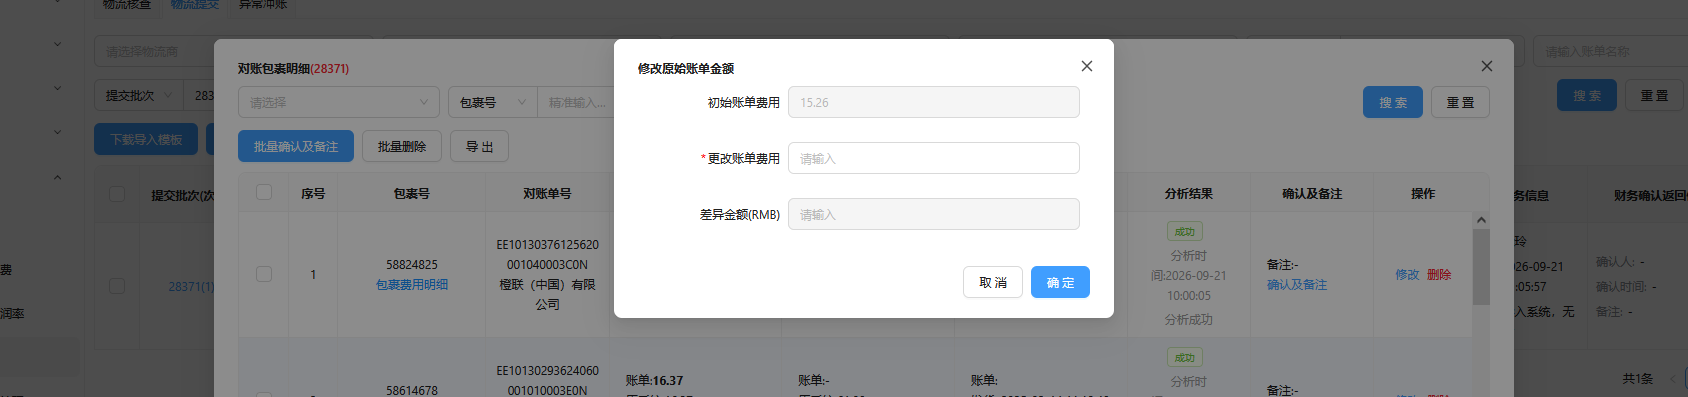The height and width of the screenshot is (397, 1688).
Task: Click the 对账单号 column header
Action: tap(547, 193)
